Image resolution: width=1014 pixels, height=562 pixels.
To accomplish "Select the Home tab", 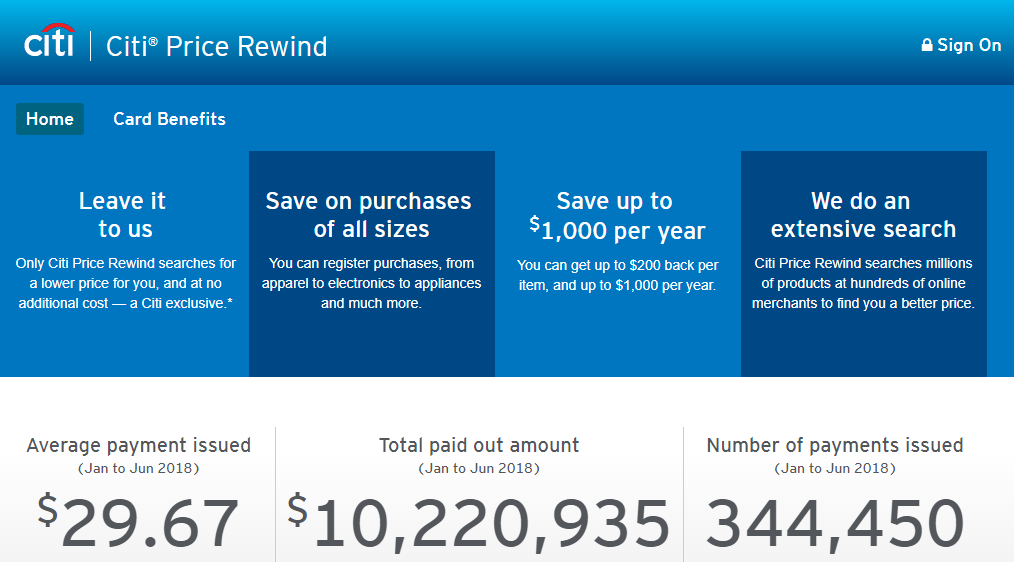I will pos(50,119).
